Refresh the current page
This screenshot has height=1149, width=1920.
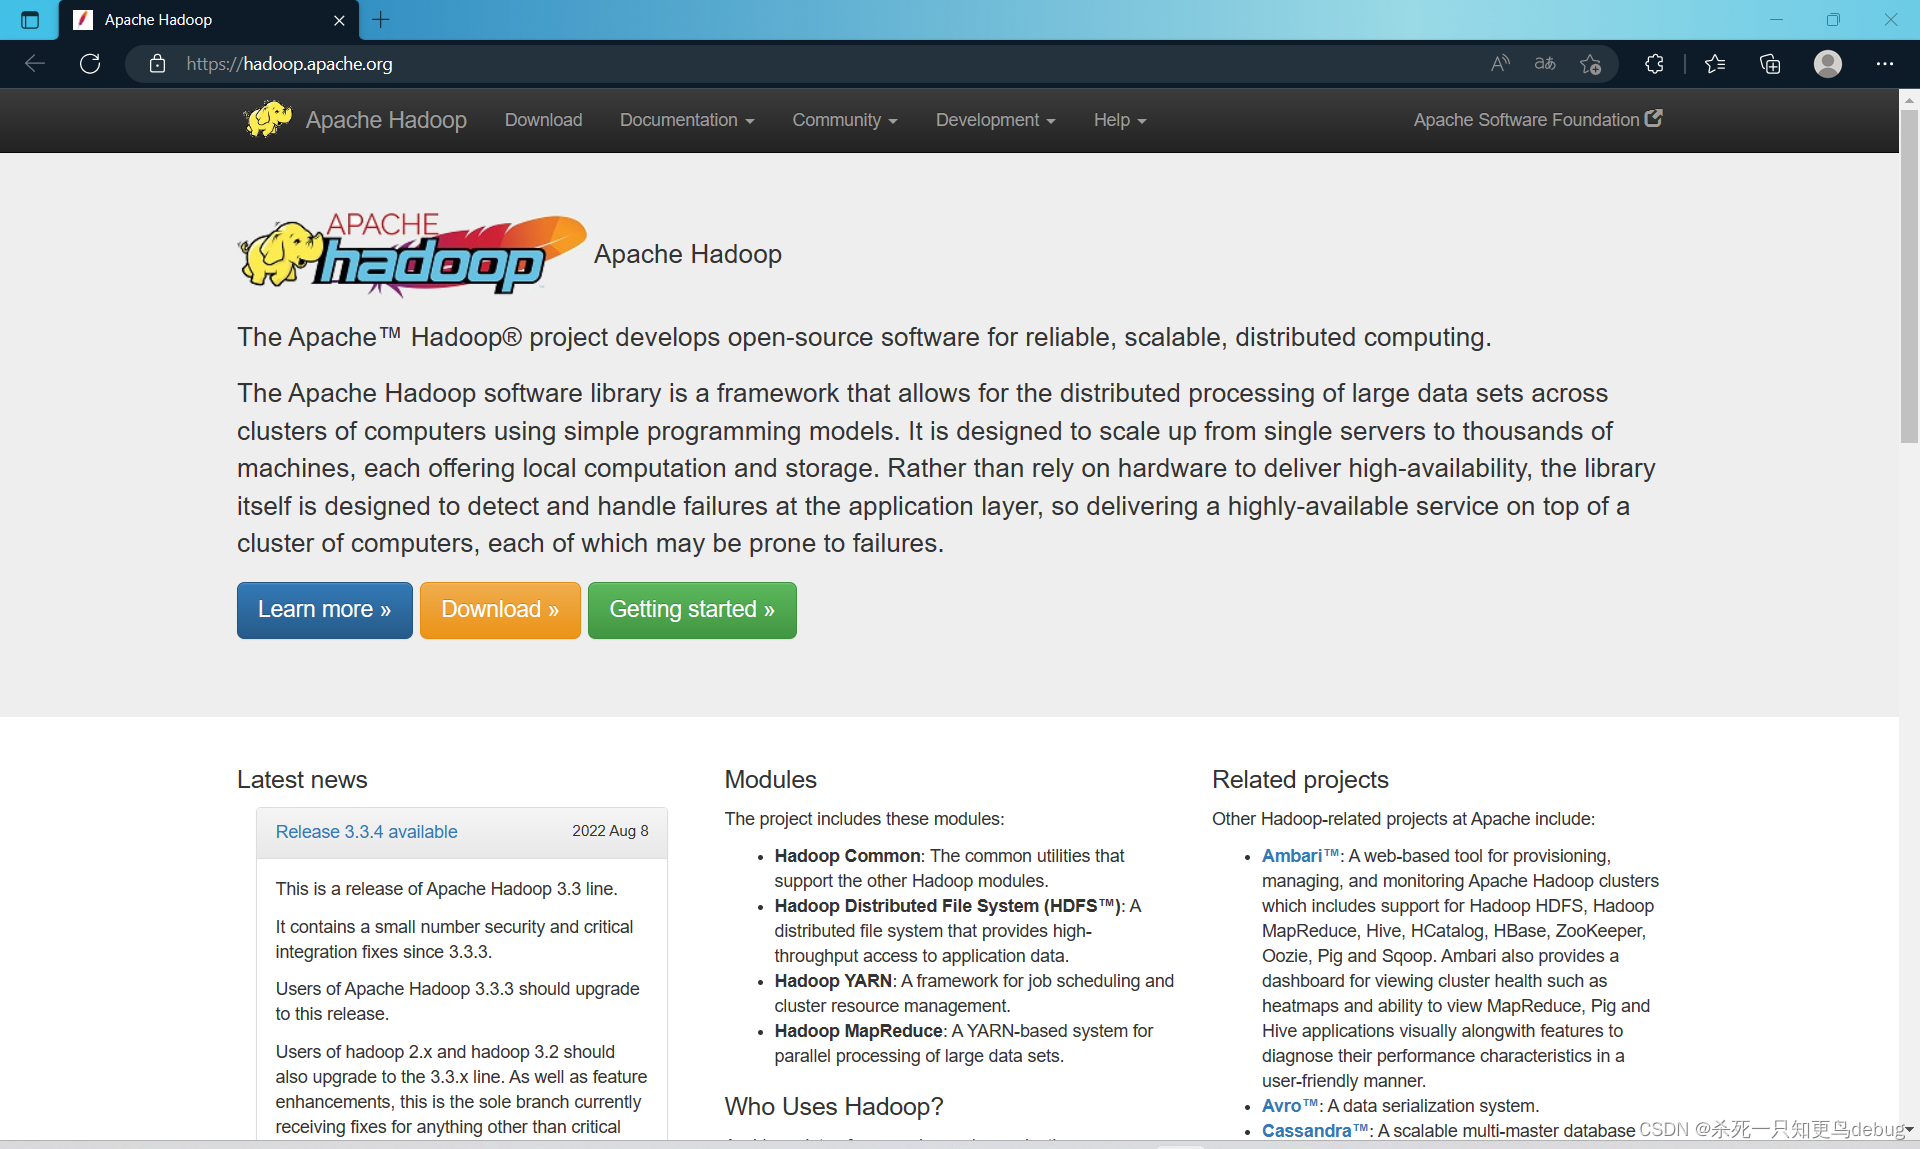click(90, 63)
